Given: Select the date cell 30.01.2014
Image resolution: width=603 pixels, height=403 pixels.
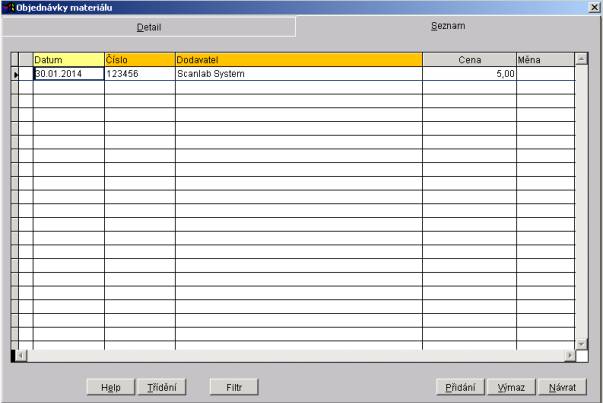Looking at the screenshot, I should 68,74.
